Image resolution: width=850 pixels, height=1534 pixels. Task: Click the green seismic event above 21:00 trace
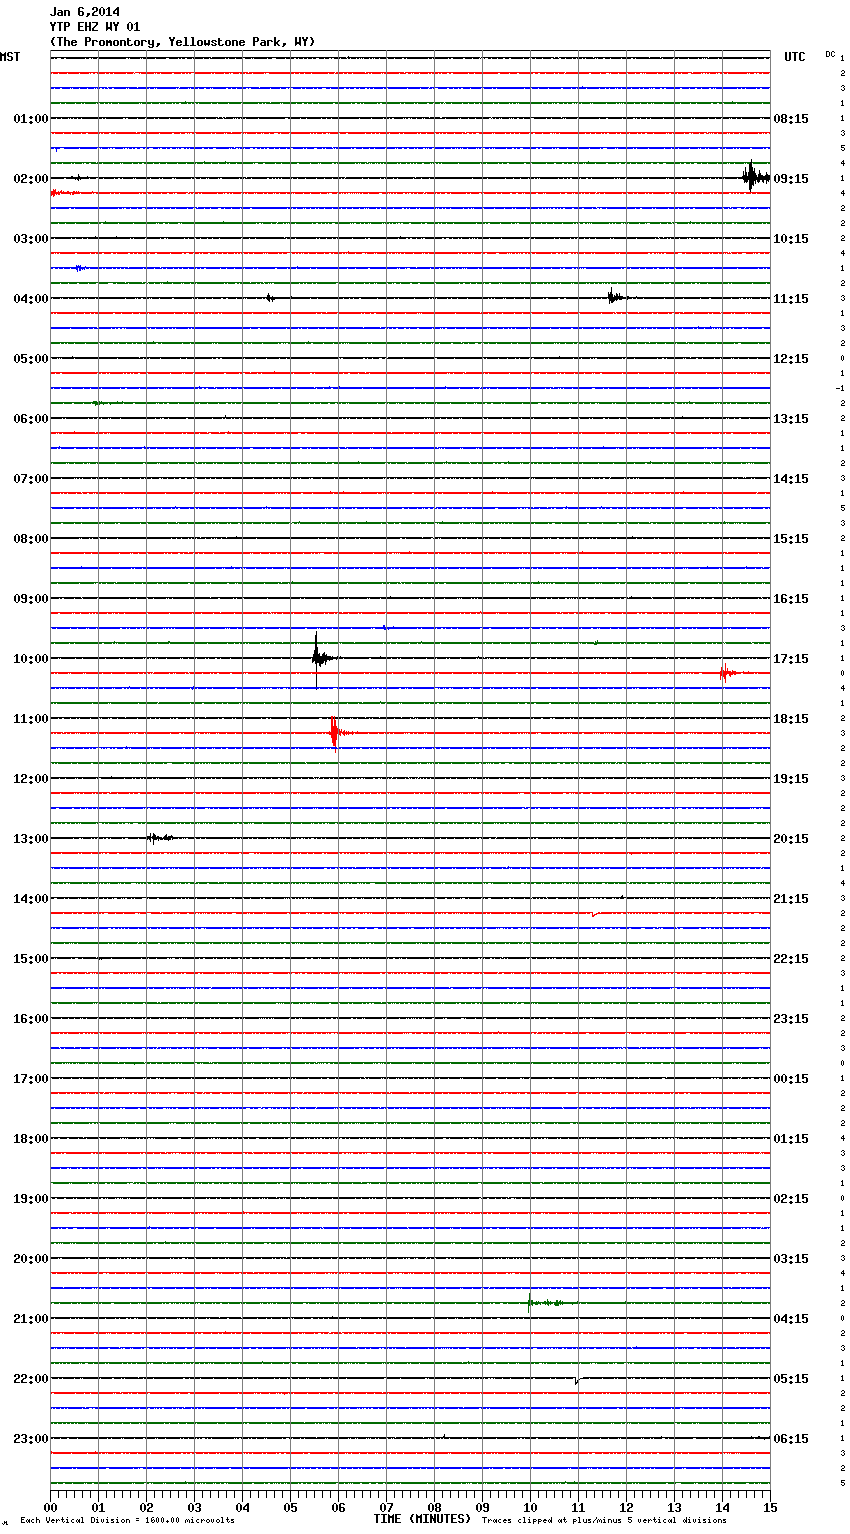coord(533,1302)
